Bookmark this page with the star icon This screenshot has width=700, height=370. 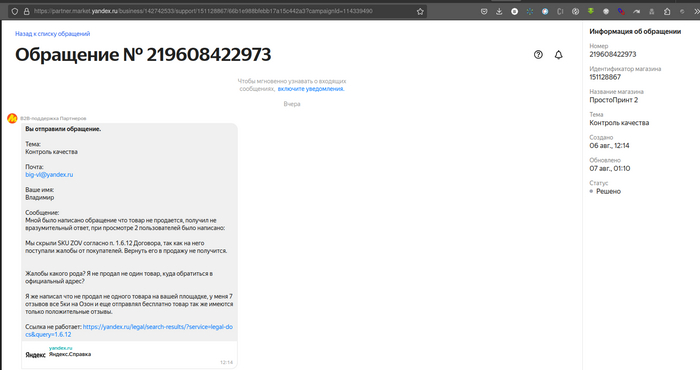(420, 12)
